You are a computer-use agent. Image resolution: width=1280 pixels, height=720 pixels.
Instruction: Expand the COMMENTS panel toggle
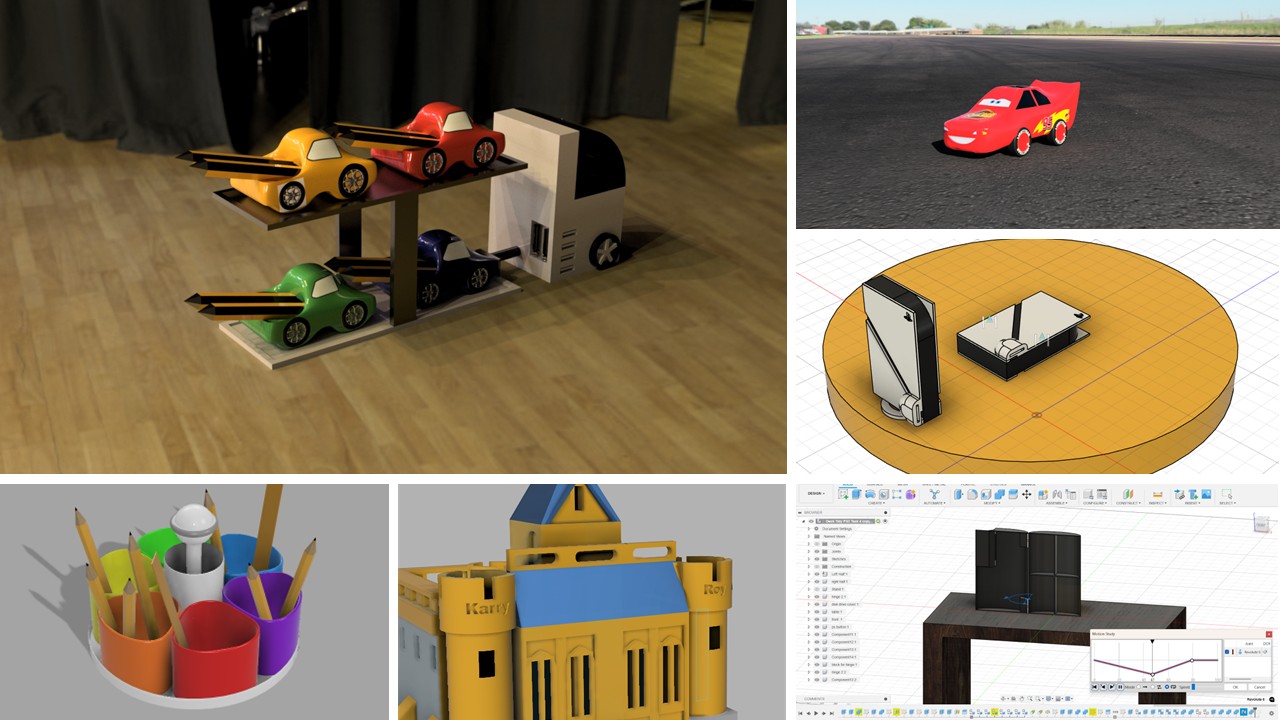pos(885,699)
